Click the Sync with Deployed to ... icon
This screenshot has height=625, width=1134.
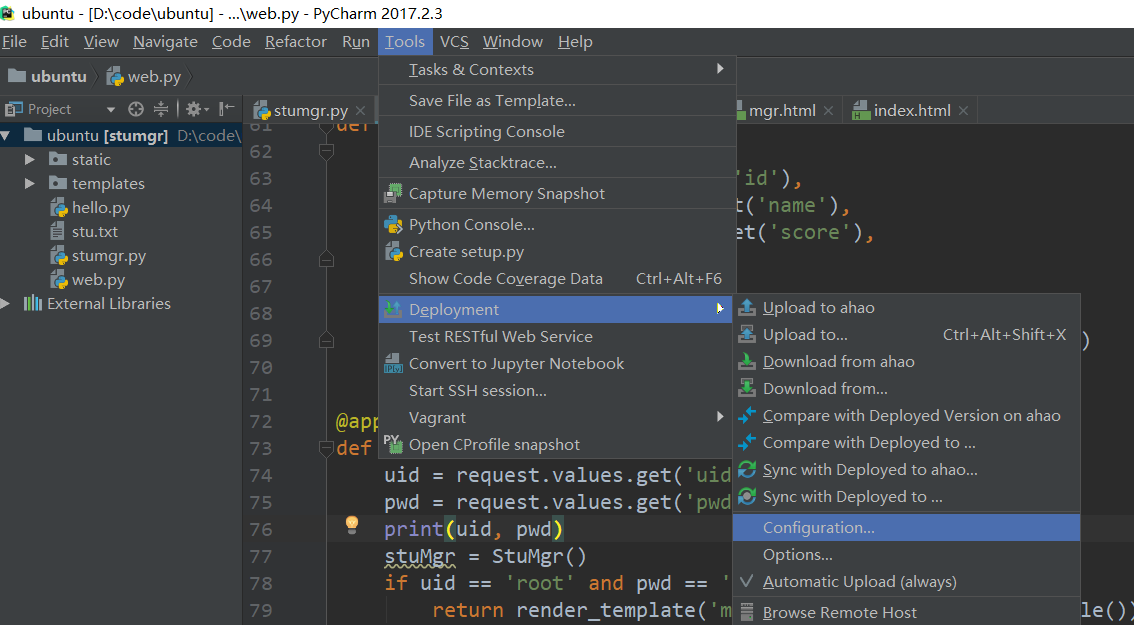pos(747,497)
